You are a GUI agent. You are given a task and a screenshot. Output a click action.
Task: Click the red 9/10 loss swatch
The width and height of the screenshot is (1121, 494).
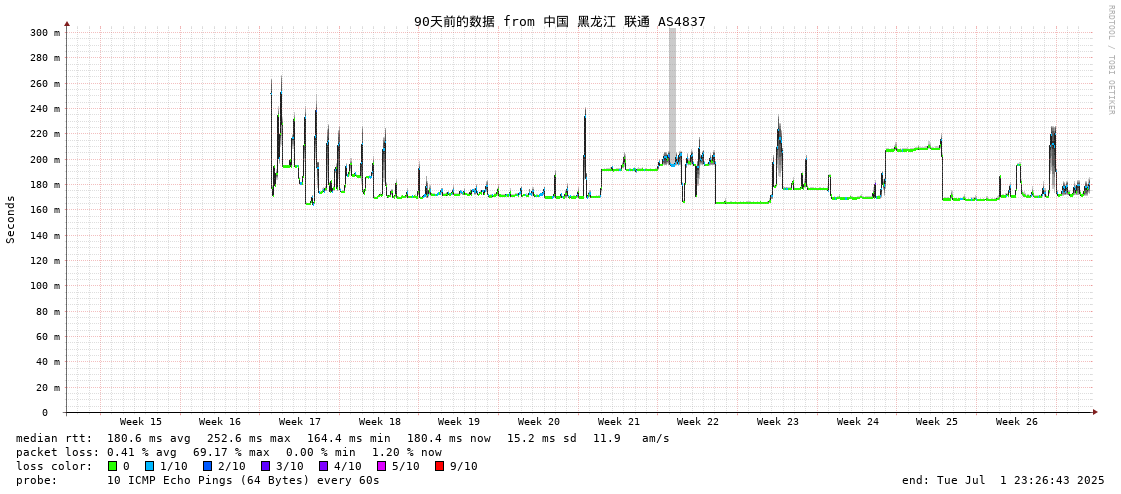pos(440,466)
